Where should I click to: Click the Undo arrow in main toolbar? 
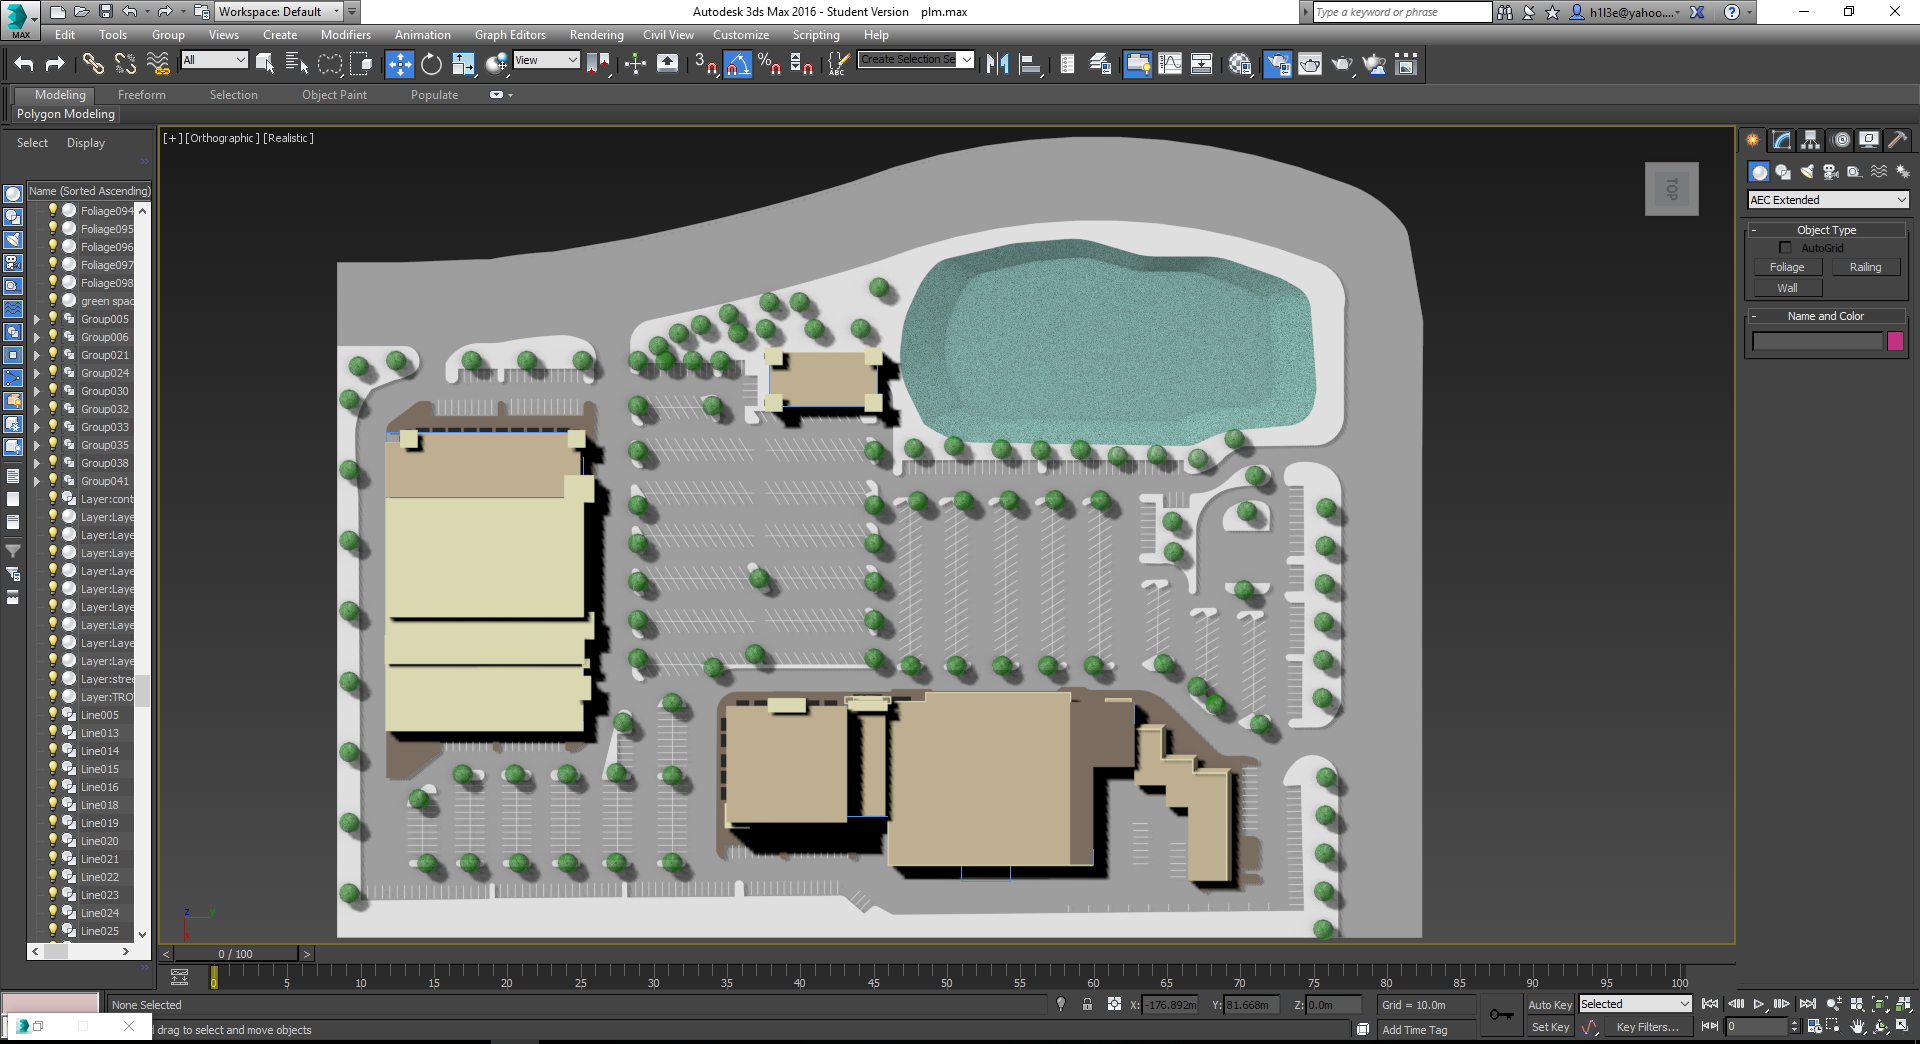click(x=24, y=64)
